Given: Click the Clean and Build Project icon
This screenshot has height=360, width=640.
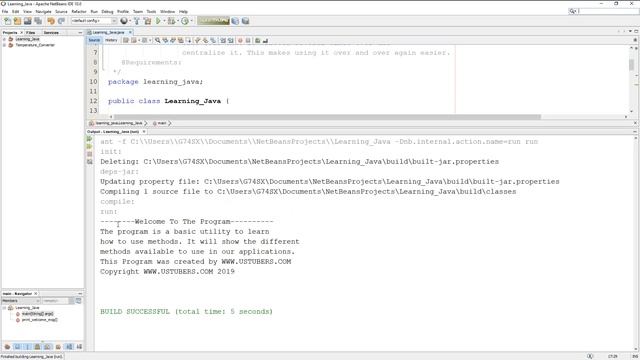Looking at the screenshot, I should click(147, 21).
